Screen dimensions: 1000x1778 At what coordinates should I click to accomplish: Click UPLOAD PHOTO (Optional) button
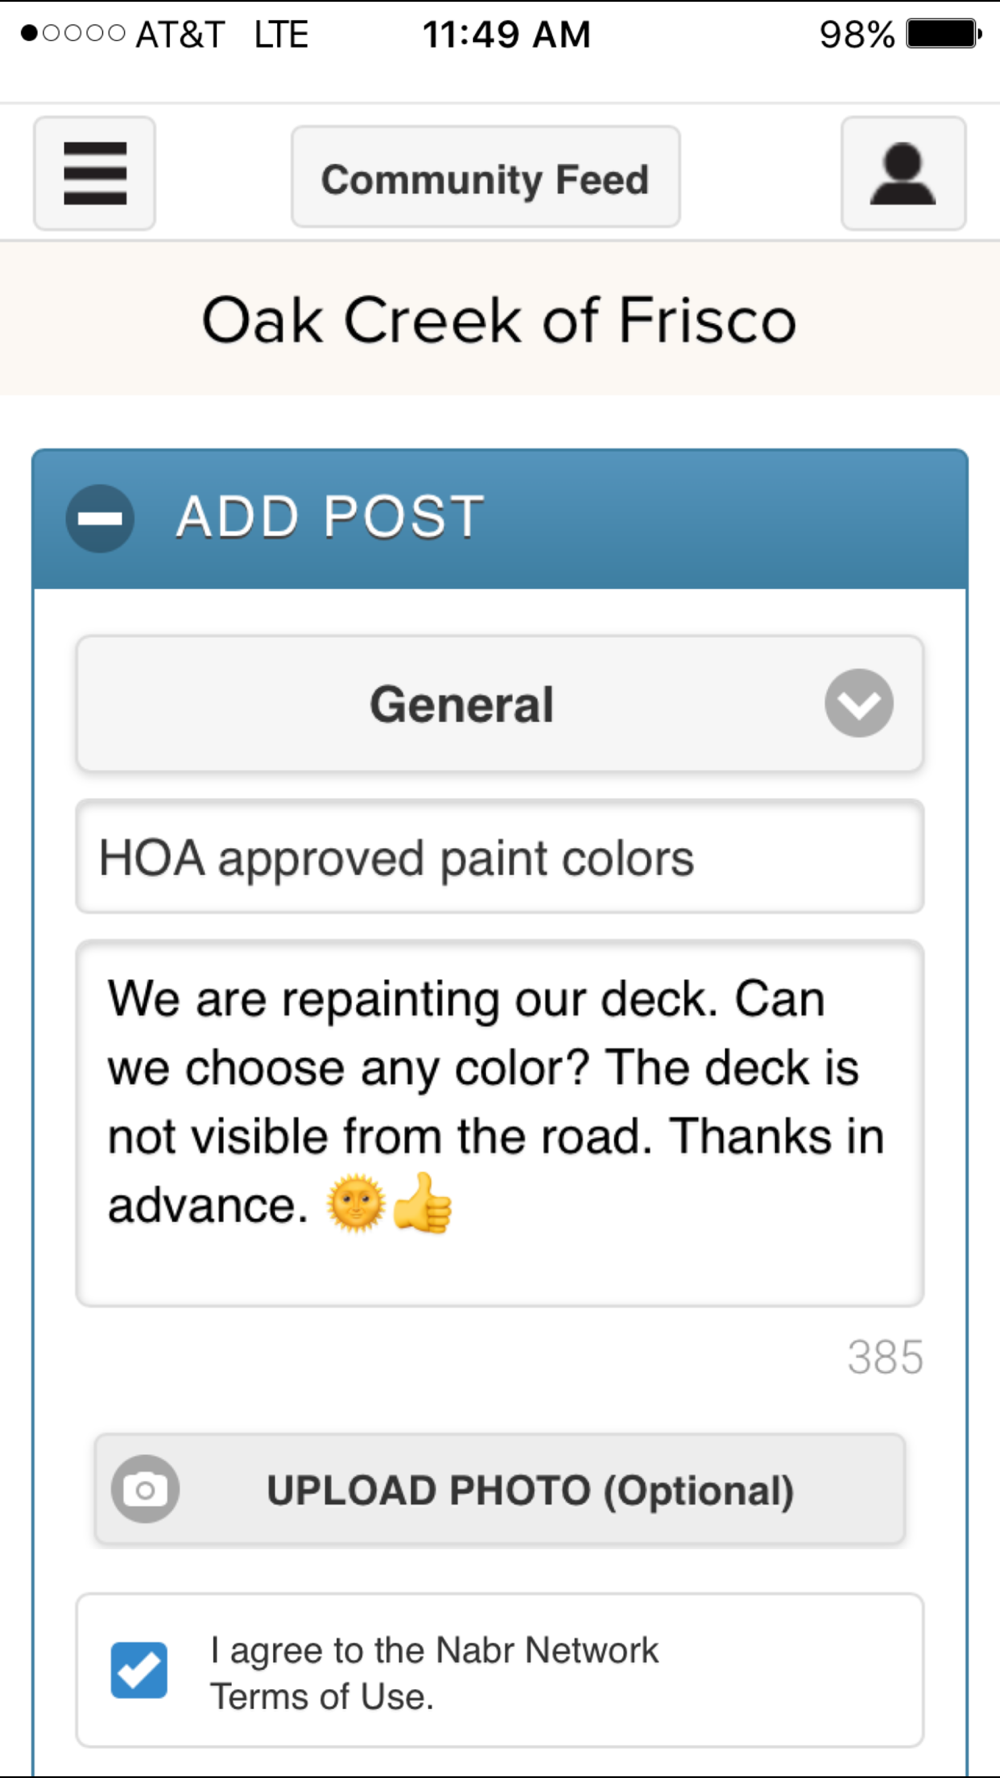pos(500,1489)
